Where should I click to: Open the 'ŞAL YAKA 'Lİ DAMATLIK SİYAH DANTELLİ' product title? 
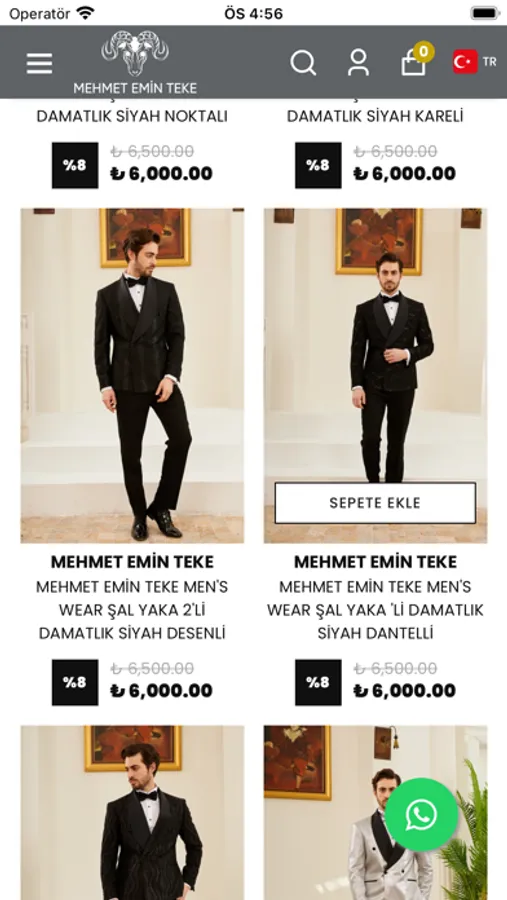(x=376, y=610)
